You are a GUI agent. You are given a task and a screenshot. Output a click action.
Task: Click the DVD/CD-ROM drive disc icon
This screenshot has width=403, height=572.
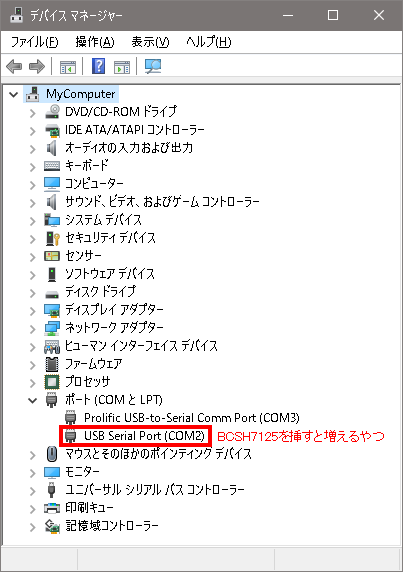[x=52, y=112]
